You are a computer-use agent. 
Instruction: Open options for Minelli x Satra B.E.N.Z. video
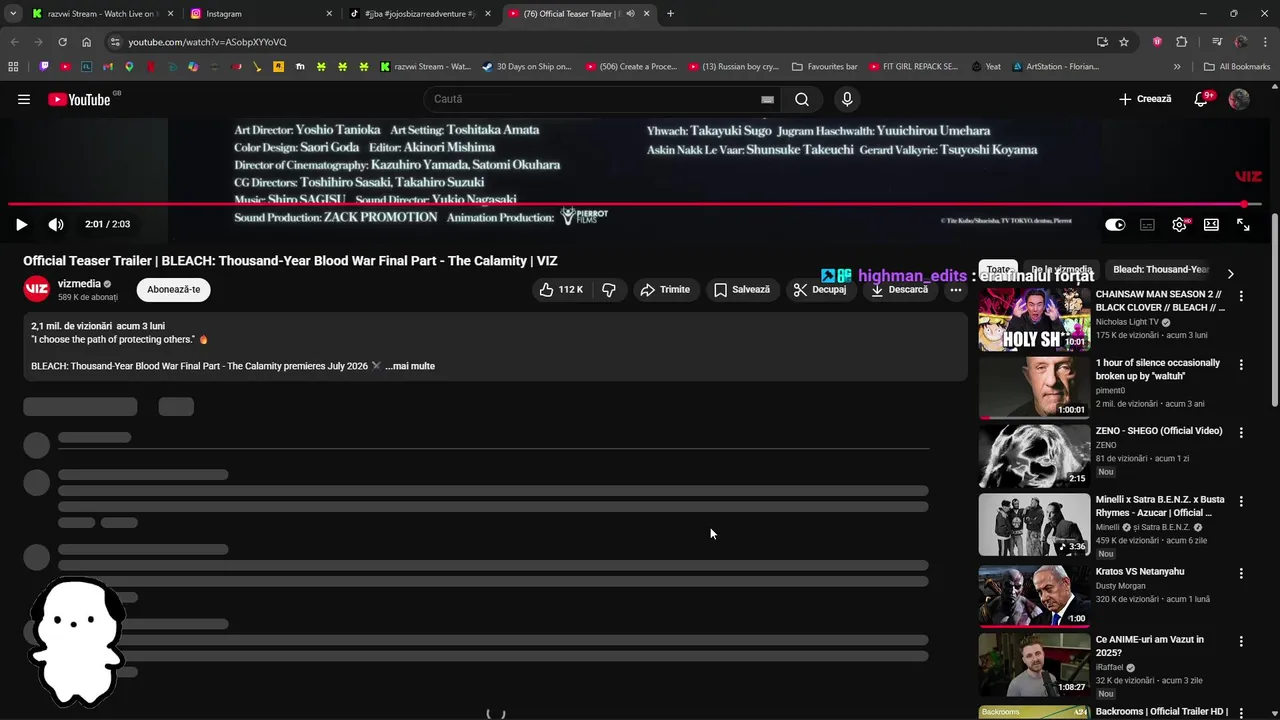click(1241, 501)
